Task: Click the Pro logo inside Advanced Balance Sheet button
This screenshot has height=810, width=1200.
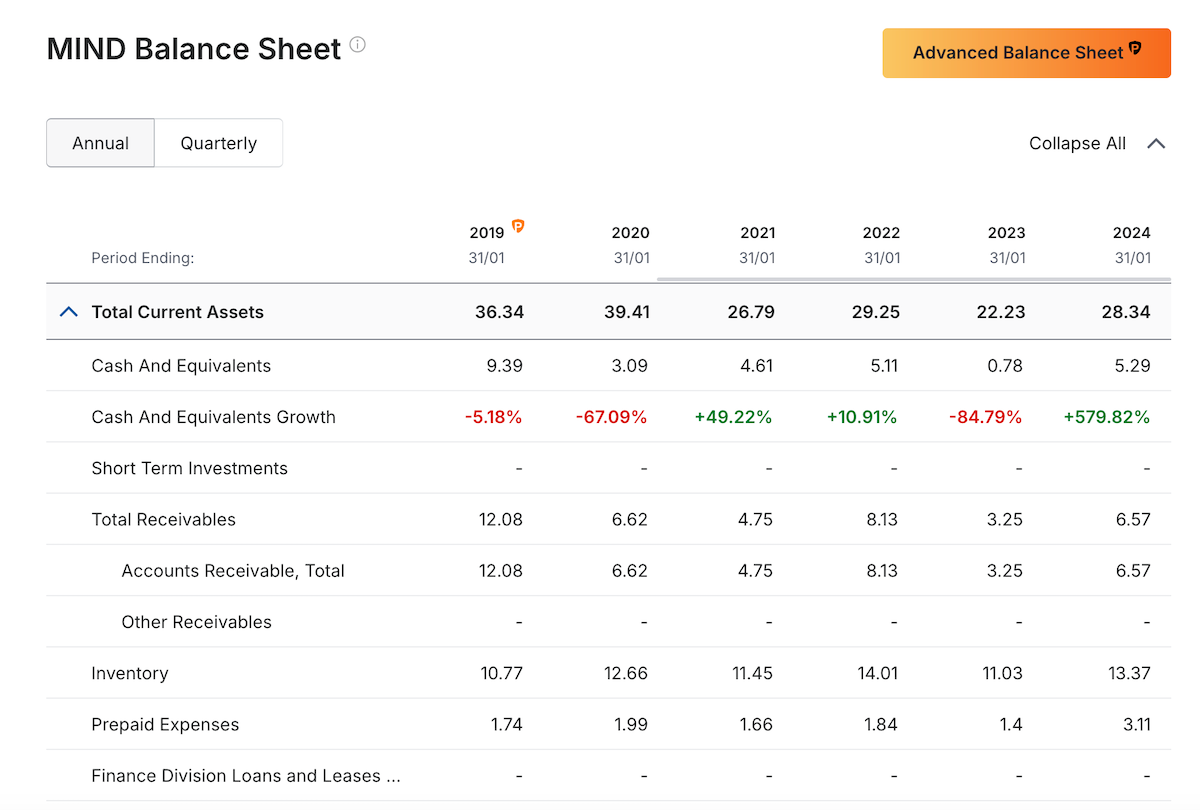Action: coord(1135,49)
